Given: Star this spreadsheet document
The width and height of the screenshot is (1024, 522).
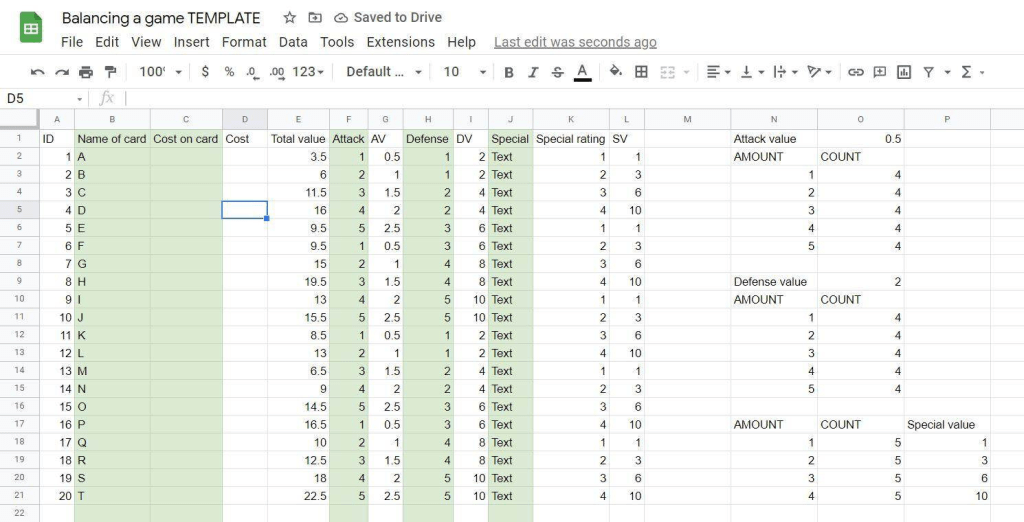Looking at the screenshot, I should [x=290, y=18].
